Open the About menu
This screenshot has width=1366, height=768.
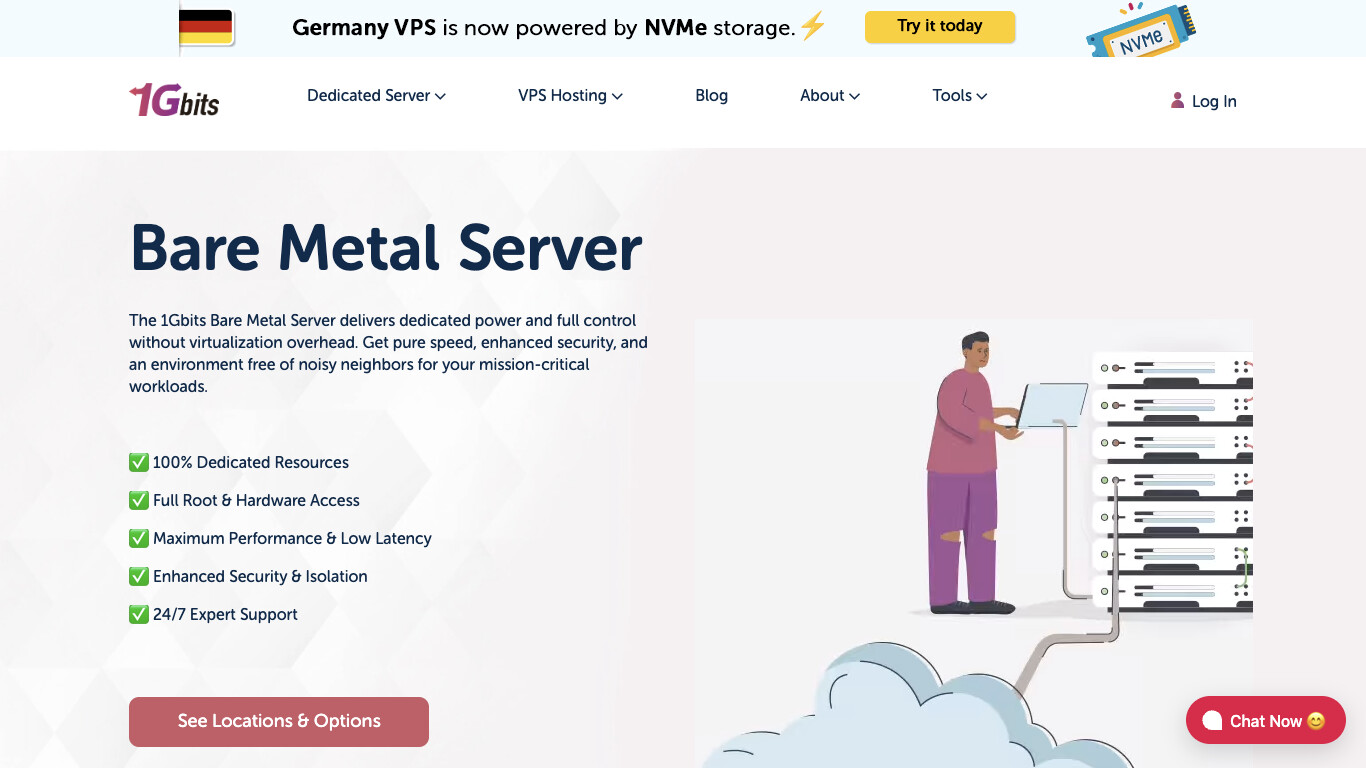(x=829, y=96)
